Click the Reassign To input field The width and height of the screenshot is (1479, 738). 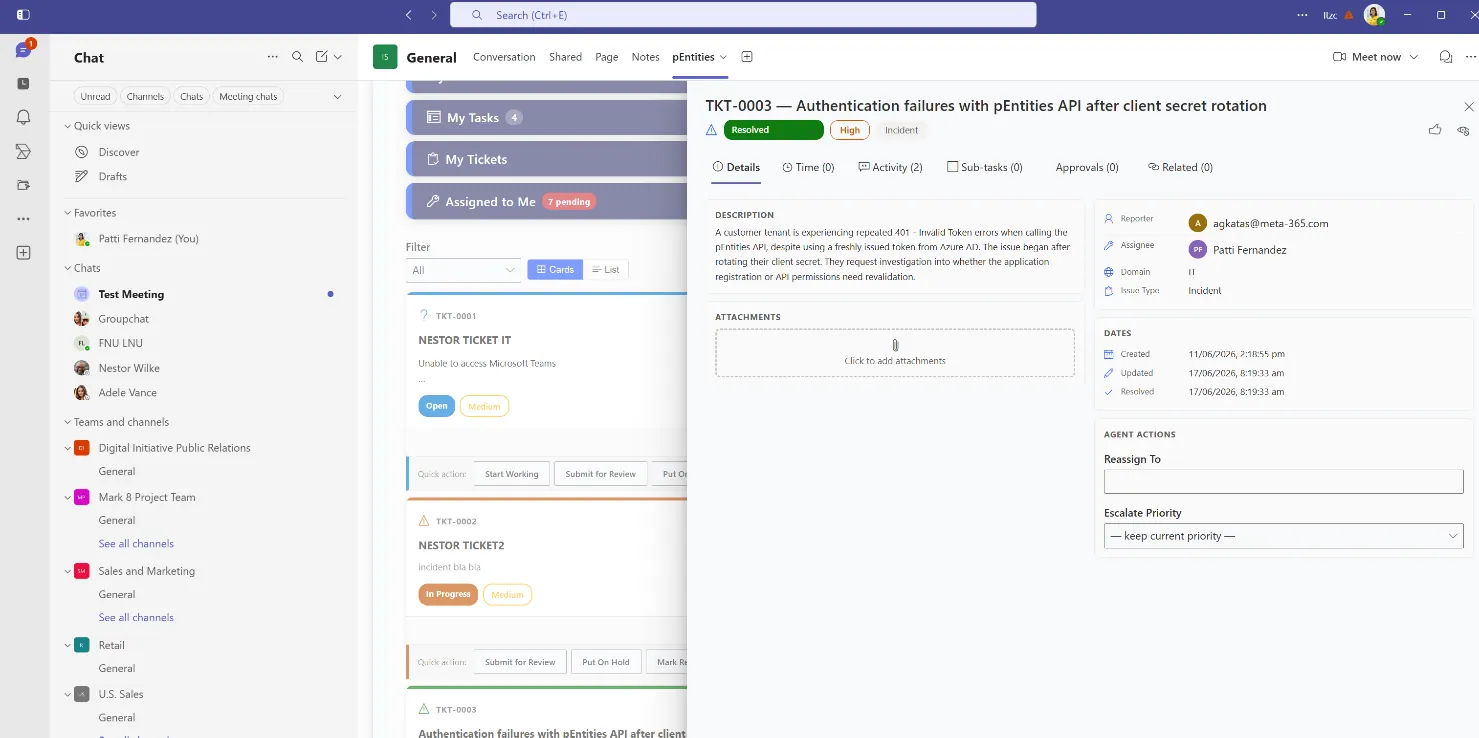pyautogui.click(x=1283, y=481)
